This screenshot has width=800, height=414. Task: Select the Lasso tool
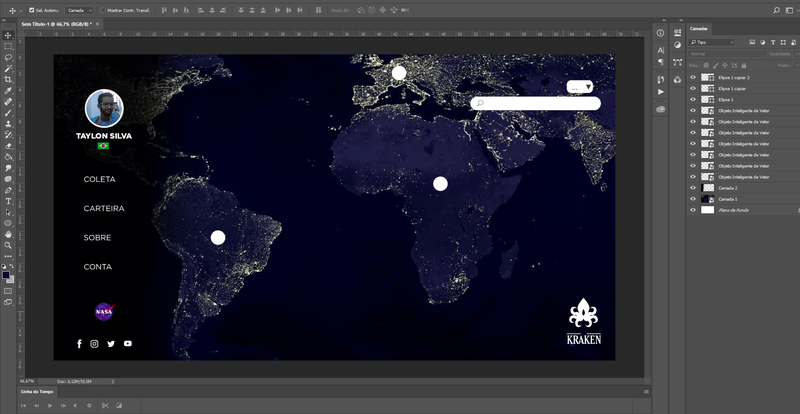click(x=8, y=57)
